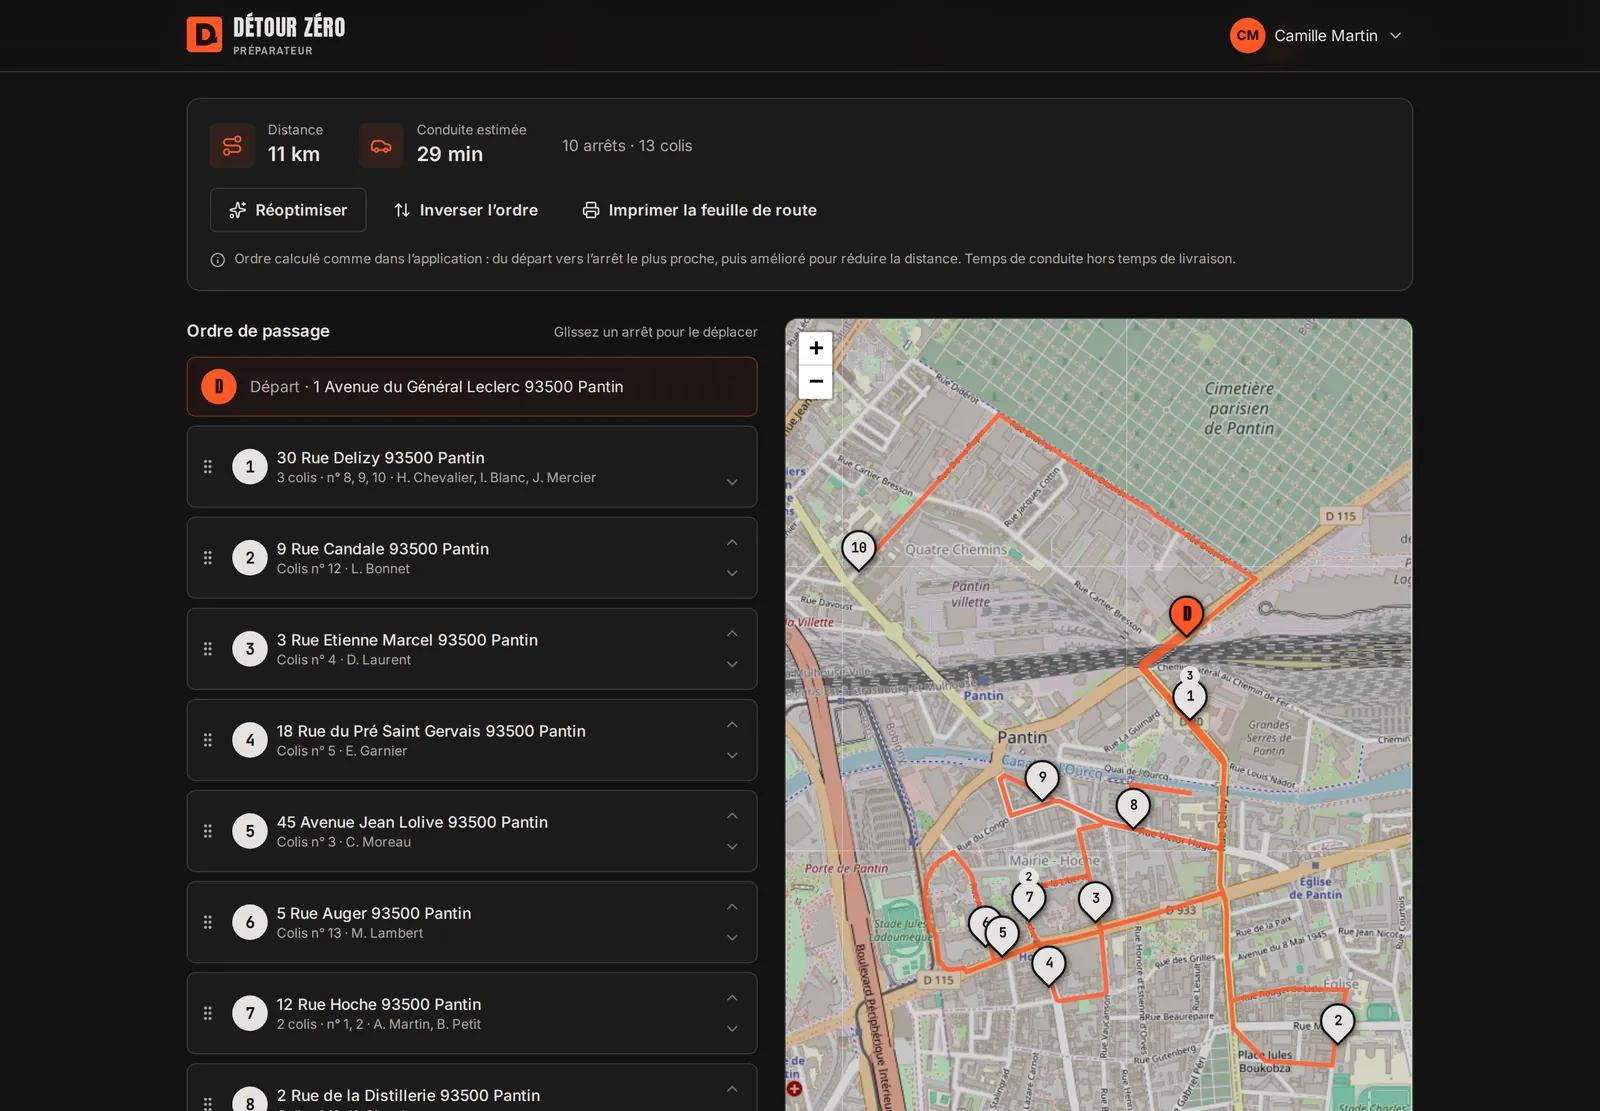Move 3 Rue Etienne Marcel down
This screenshot has height=1111, width=1600.
(732, 664)
